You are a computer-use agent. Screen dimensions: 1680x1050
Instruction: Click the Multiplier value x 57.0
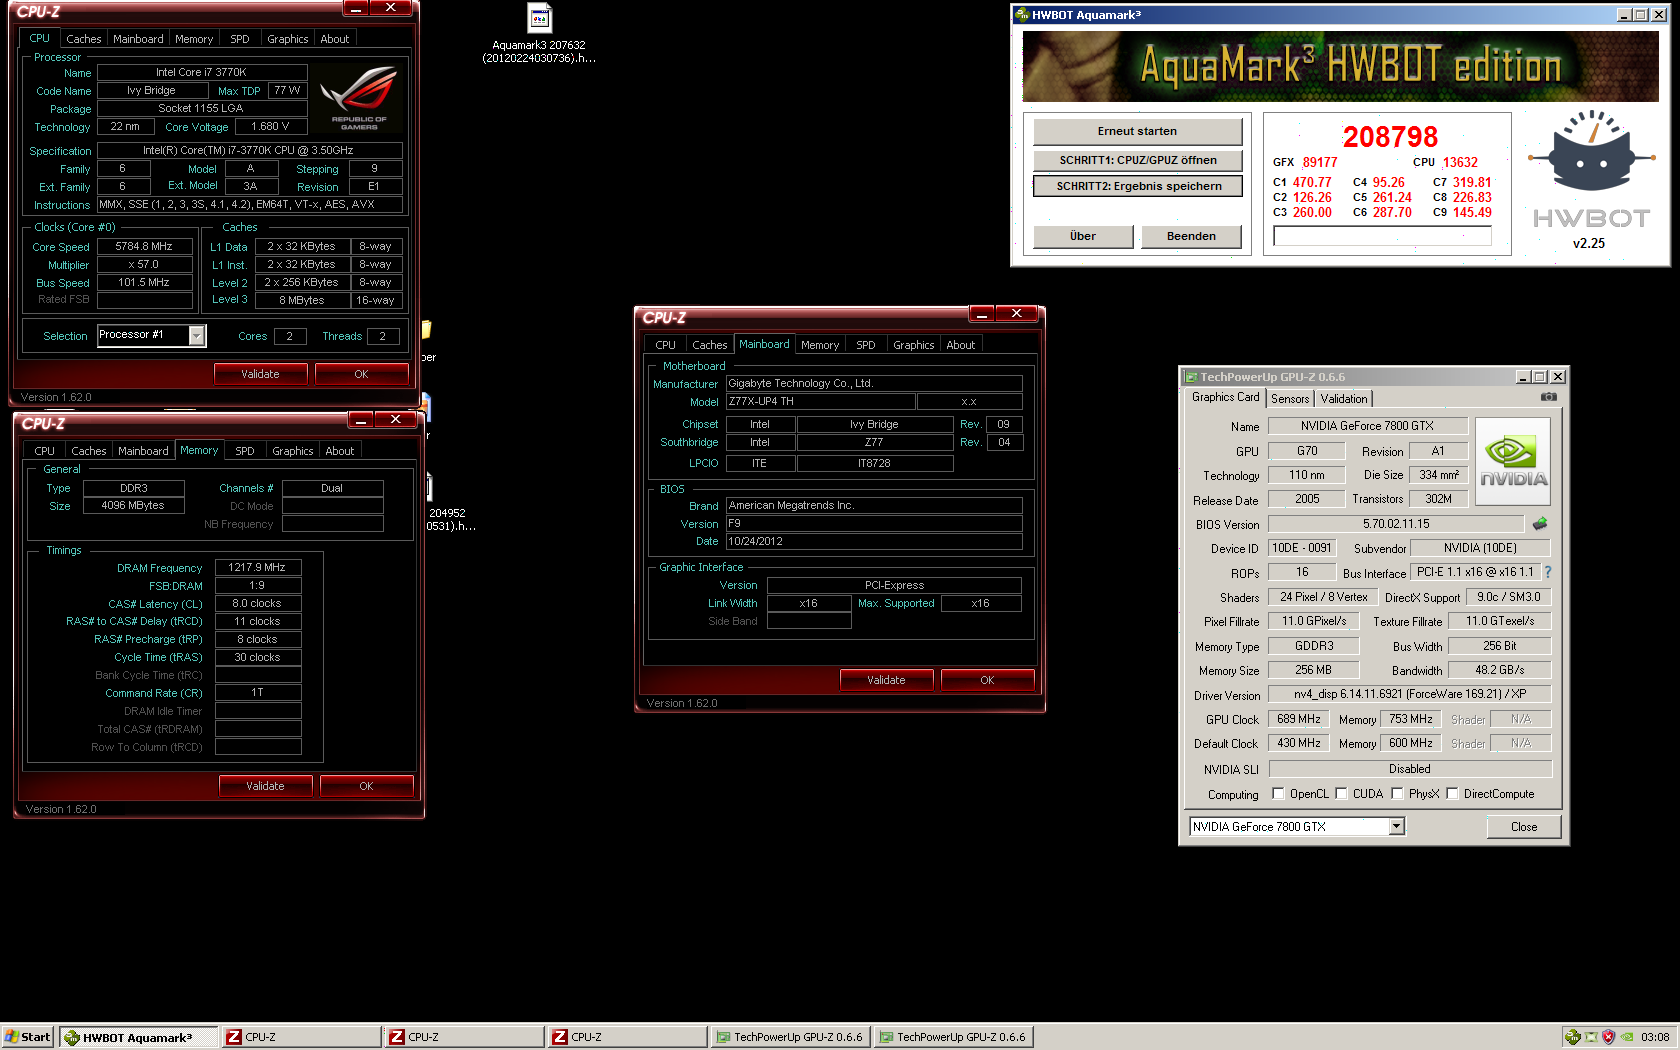point(144,264)
